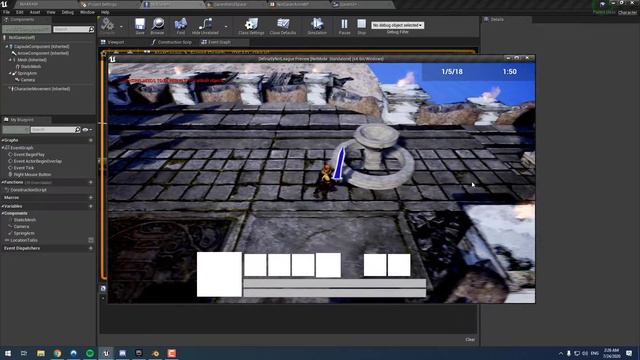Select Event ActorBeginOverlap in My Blueprint
Screen dimensions: 640x360
(x=38, y=161)
